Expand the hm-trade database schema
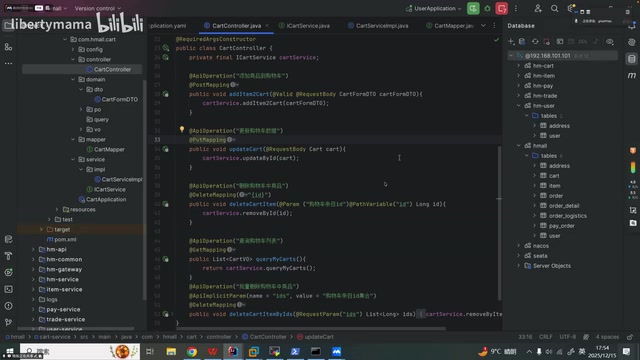The height and width of the screenshot is (360, 640). [519, 96]
